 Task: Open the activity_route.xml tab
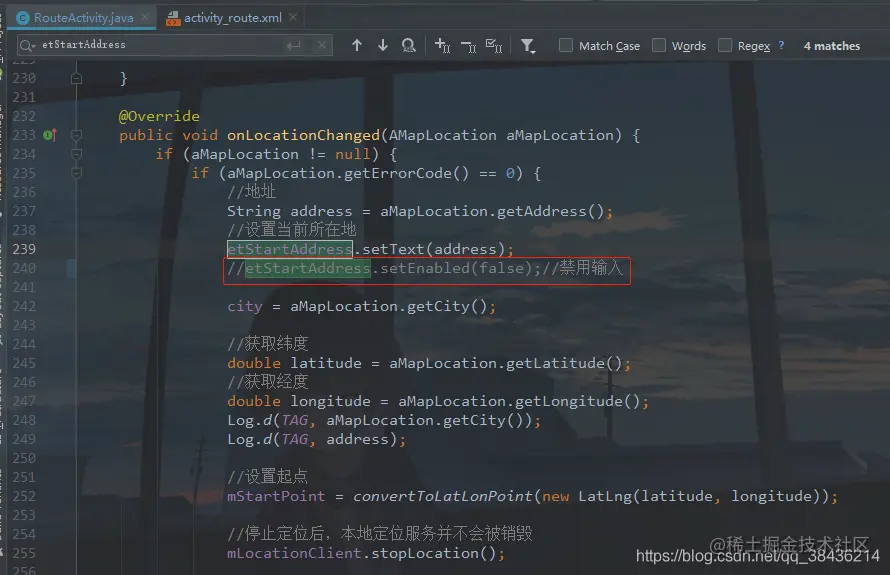pyautogui.click(x=232, y=18)
